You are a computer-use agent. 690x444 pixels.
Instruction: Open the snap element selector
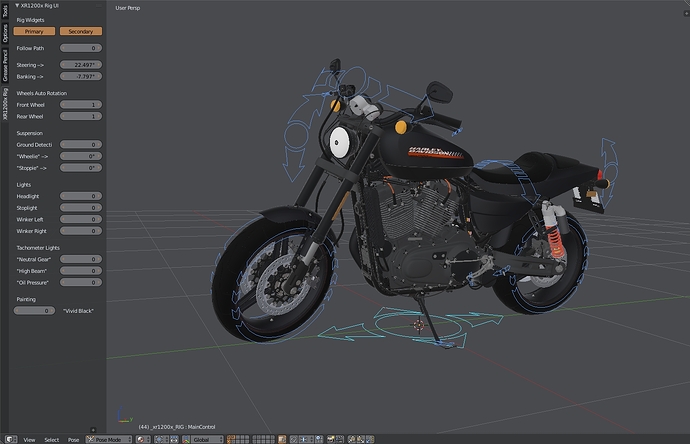[306, 439]
